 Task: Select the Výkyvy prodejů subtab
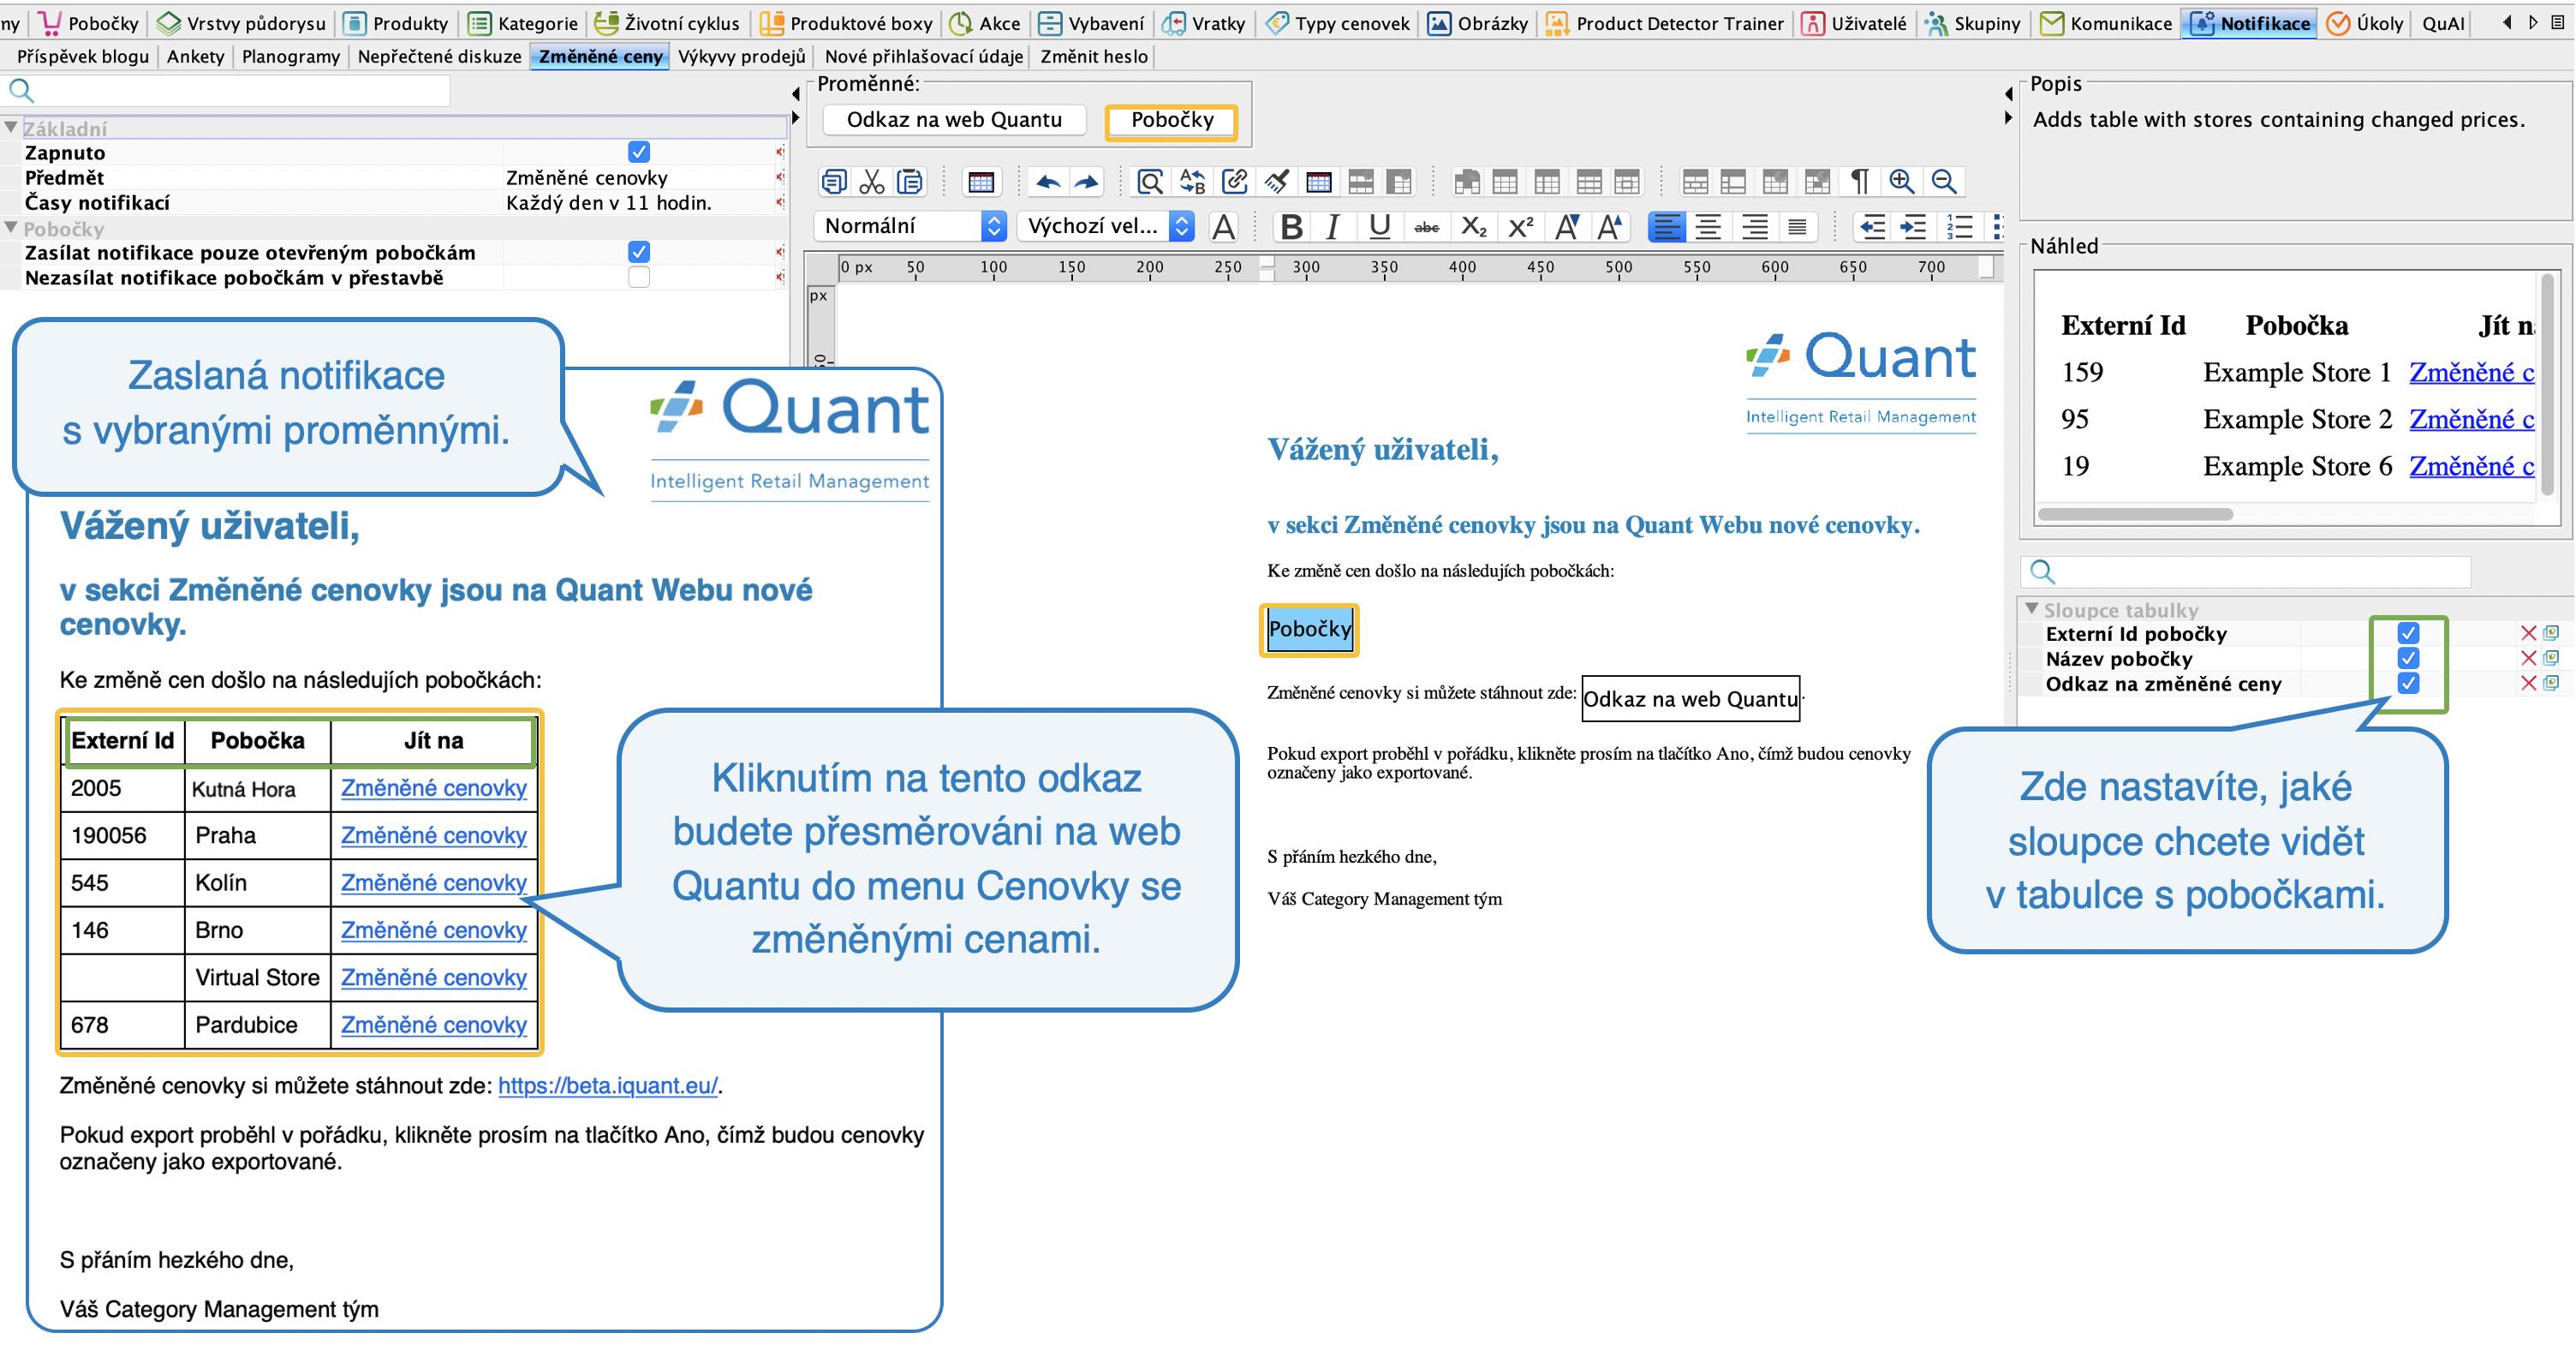741,56
